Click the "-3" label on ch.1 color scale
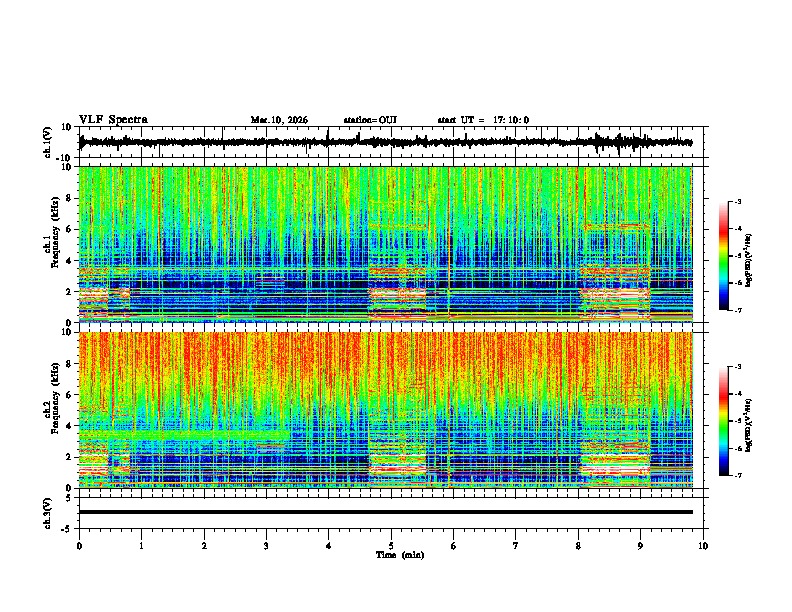The height and width of the screenshot is (612, 792). pos(737,202)
